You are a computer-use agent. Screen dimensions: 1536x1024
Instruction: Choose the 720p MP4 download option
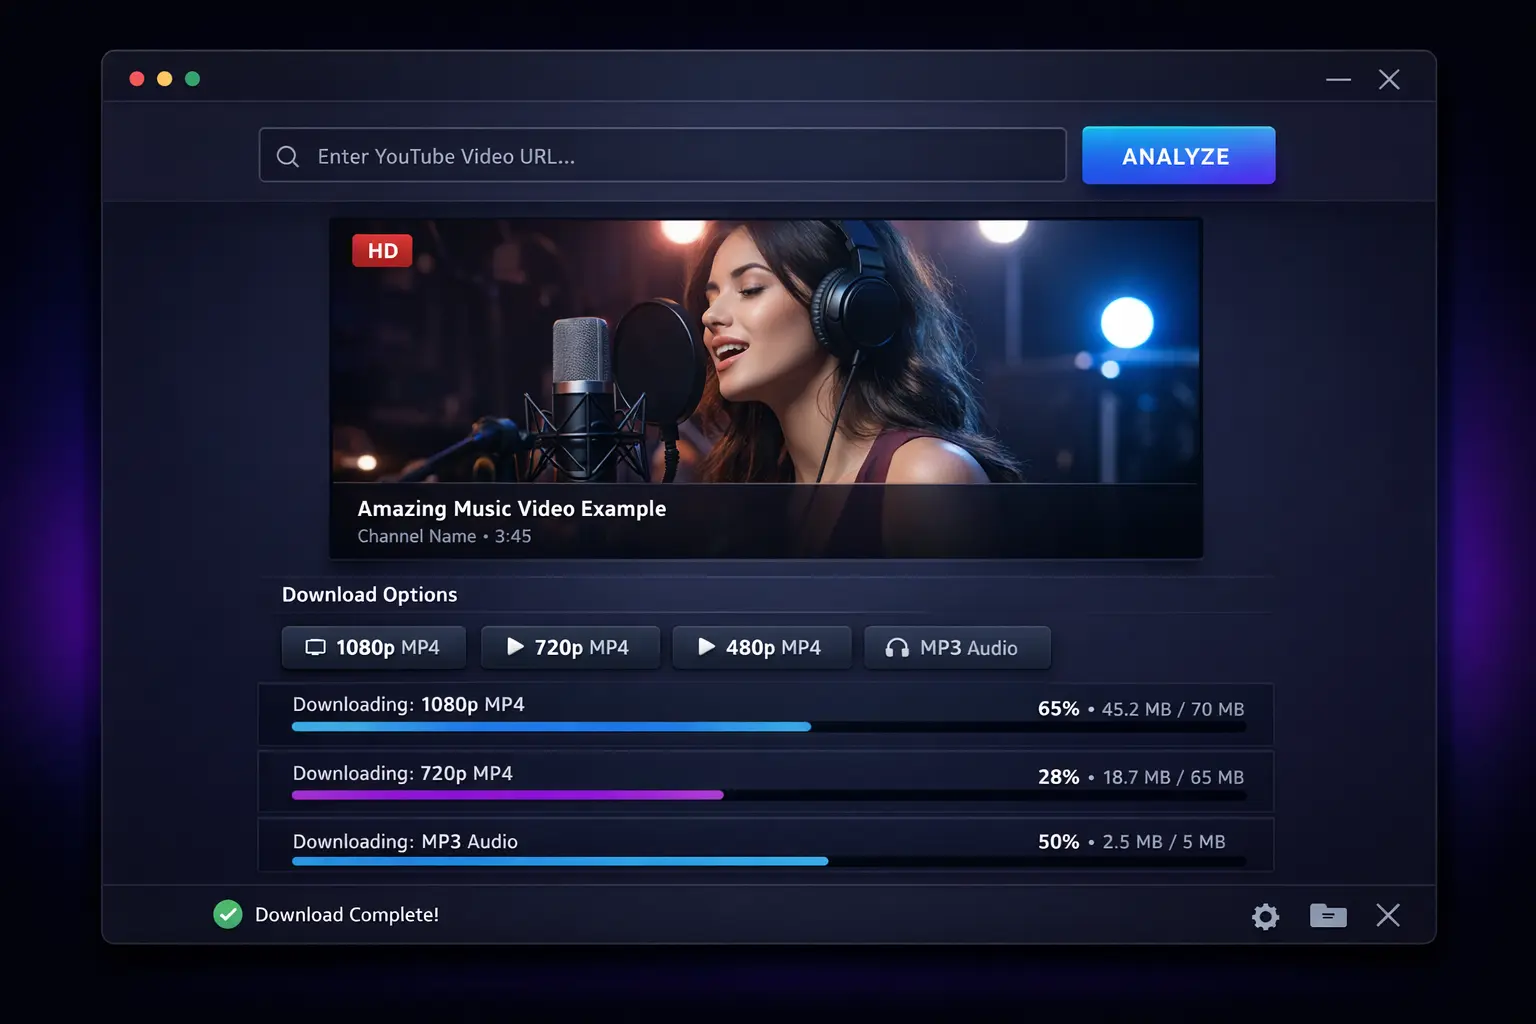570,647
